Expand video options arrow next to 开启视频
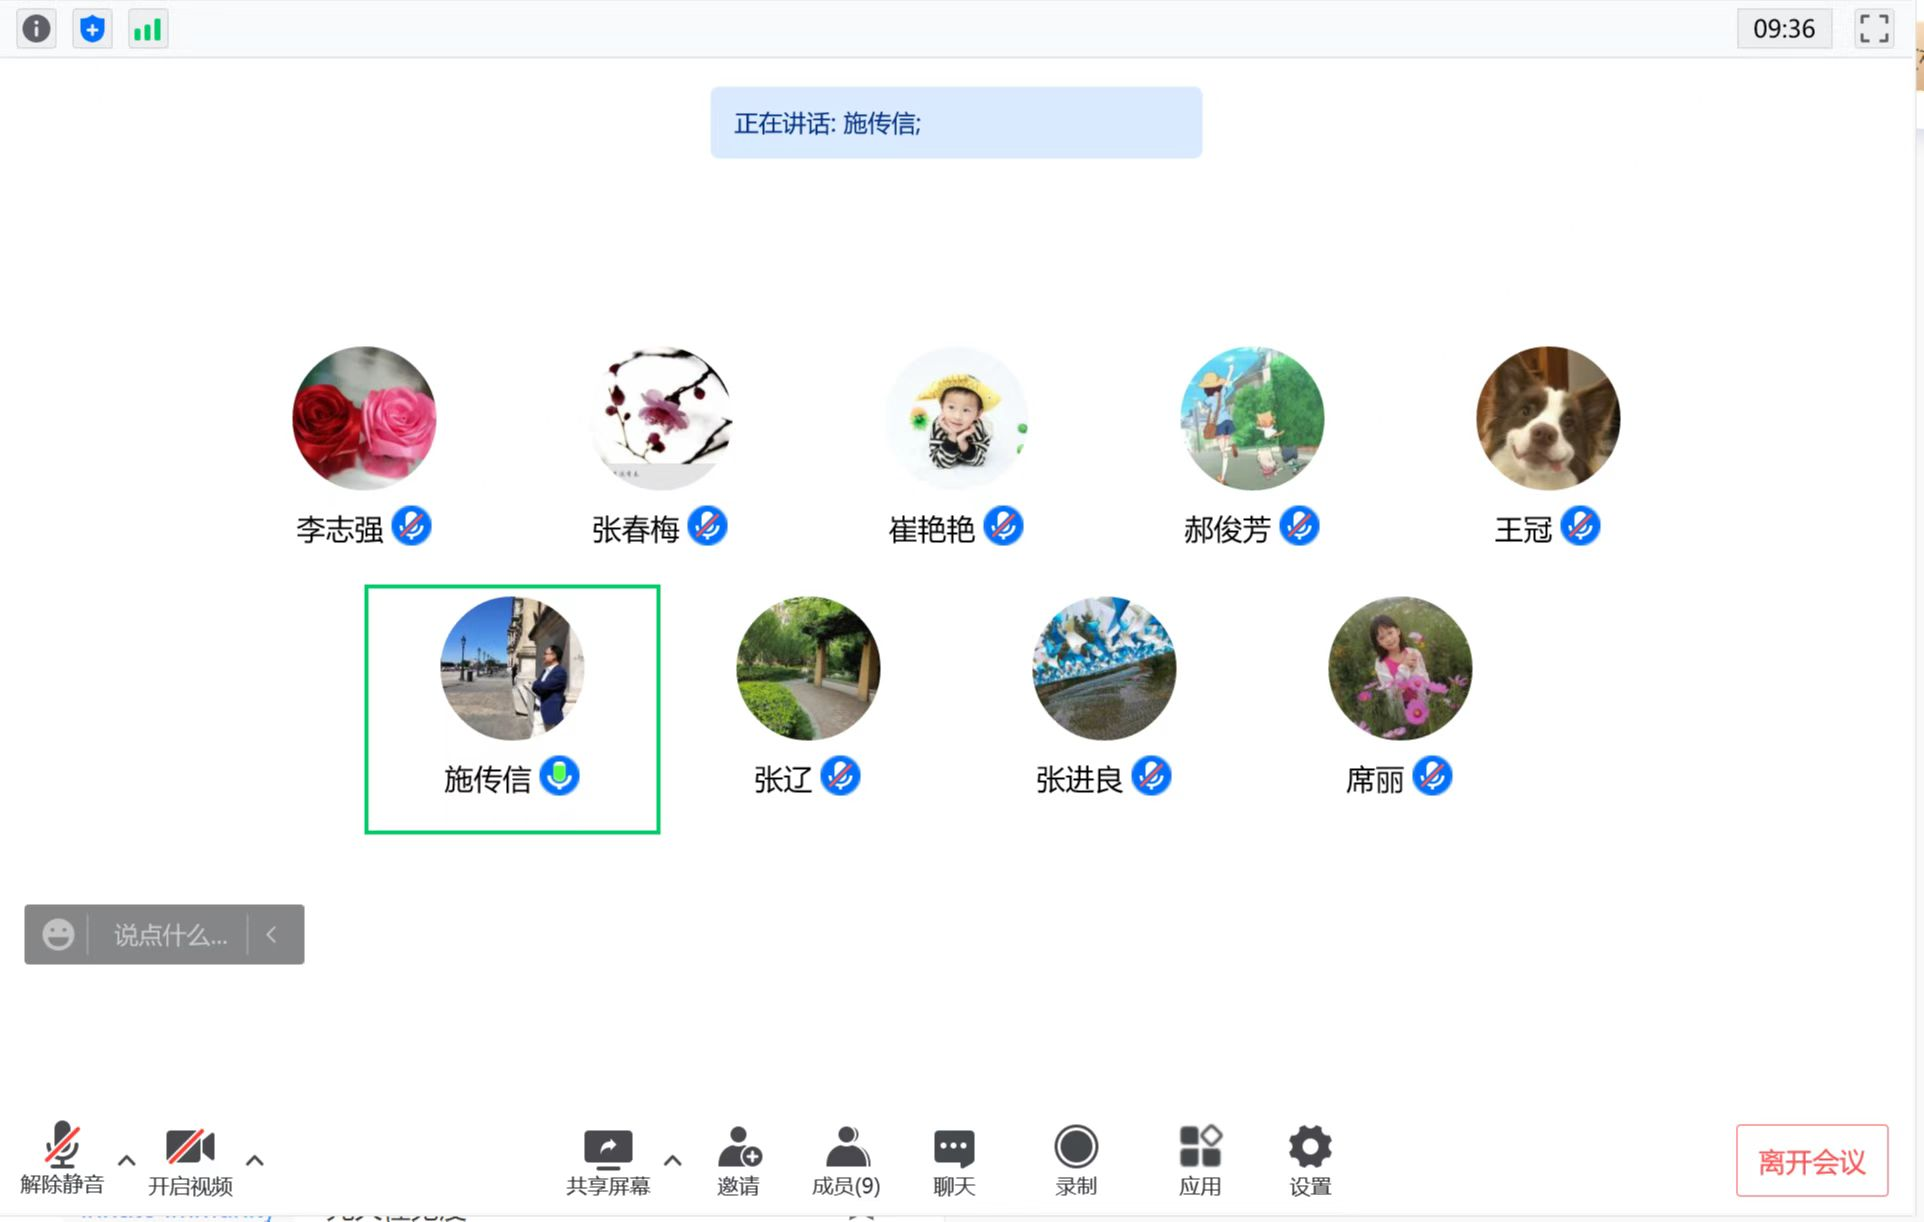Viewport: 1924px width, 1222px height. click(255, 1160)
